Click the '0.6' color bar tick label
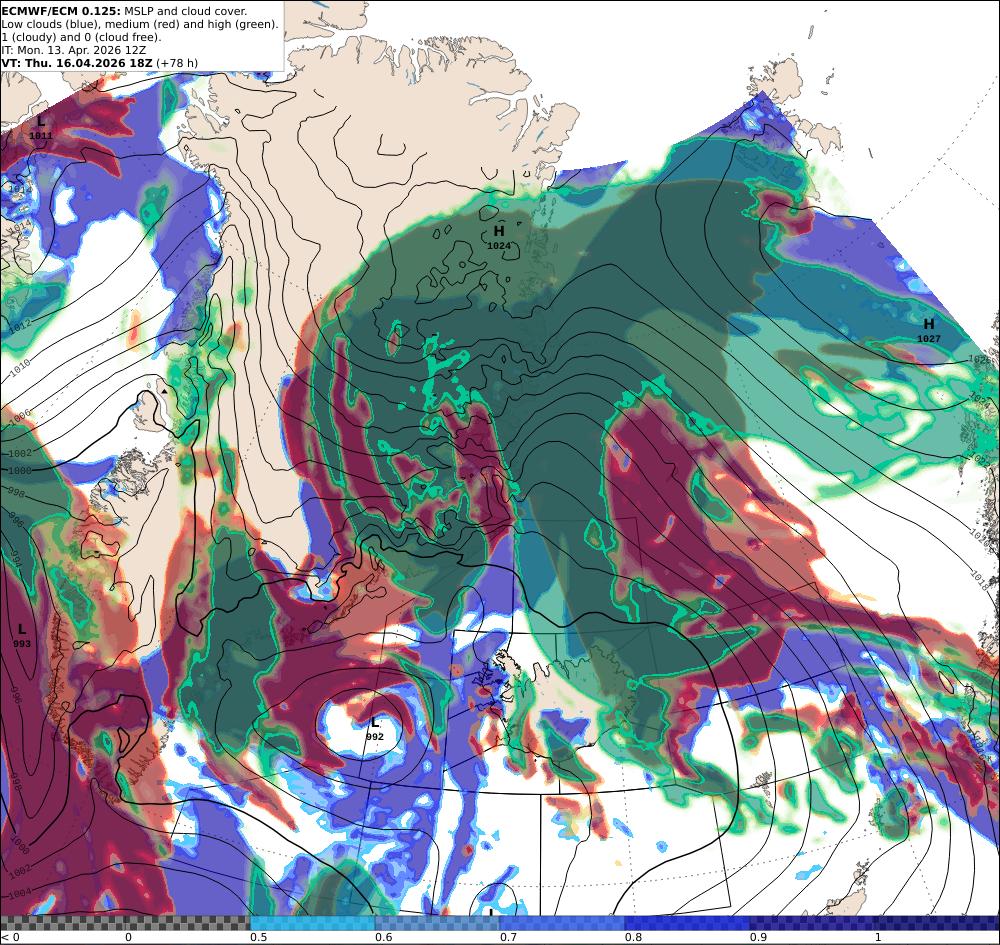This screenshot has height=945, width=1000. (x=383, y=937)
